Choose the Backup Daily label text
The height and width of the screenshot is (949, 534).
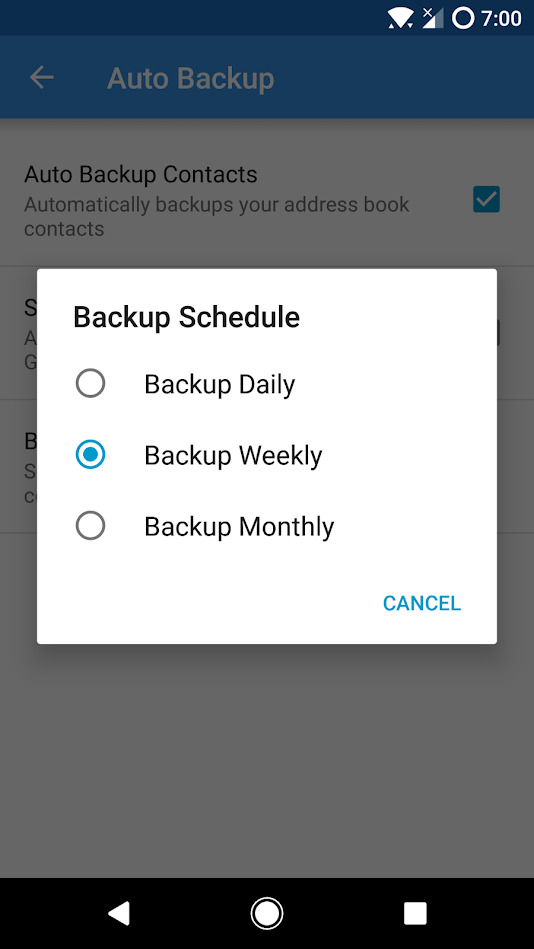click(x=220, y=384)
